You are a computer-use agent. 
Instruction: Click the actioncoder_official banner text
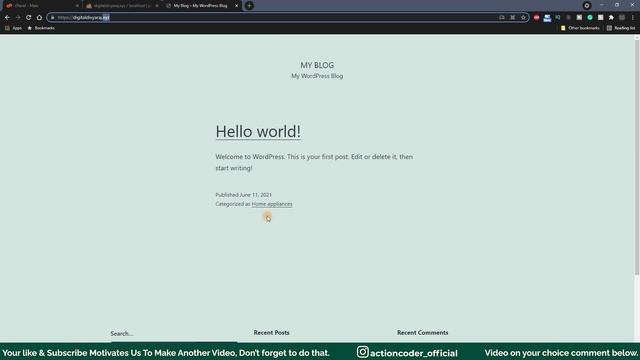click(x=413, y=353)
